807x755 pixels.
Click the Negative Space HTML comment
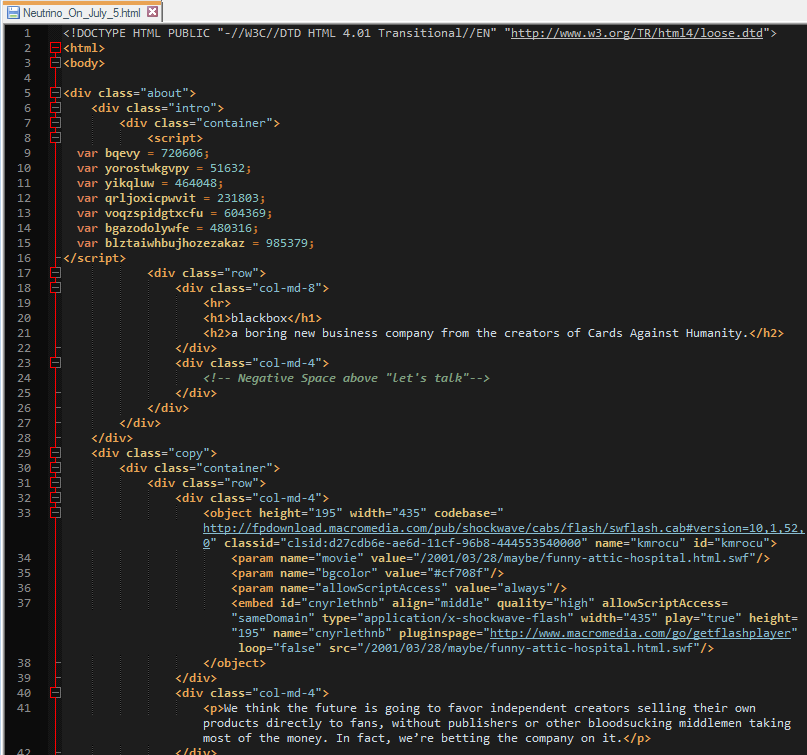tap(346, 378)
